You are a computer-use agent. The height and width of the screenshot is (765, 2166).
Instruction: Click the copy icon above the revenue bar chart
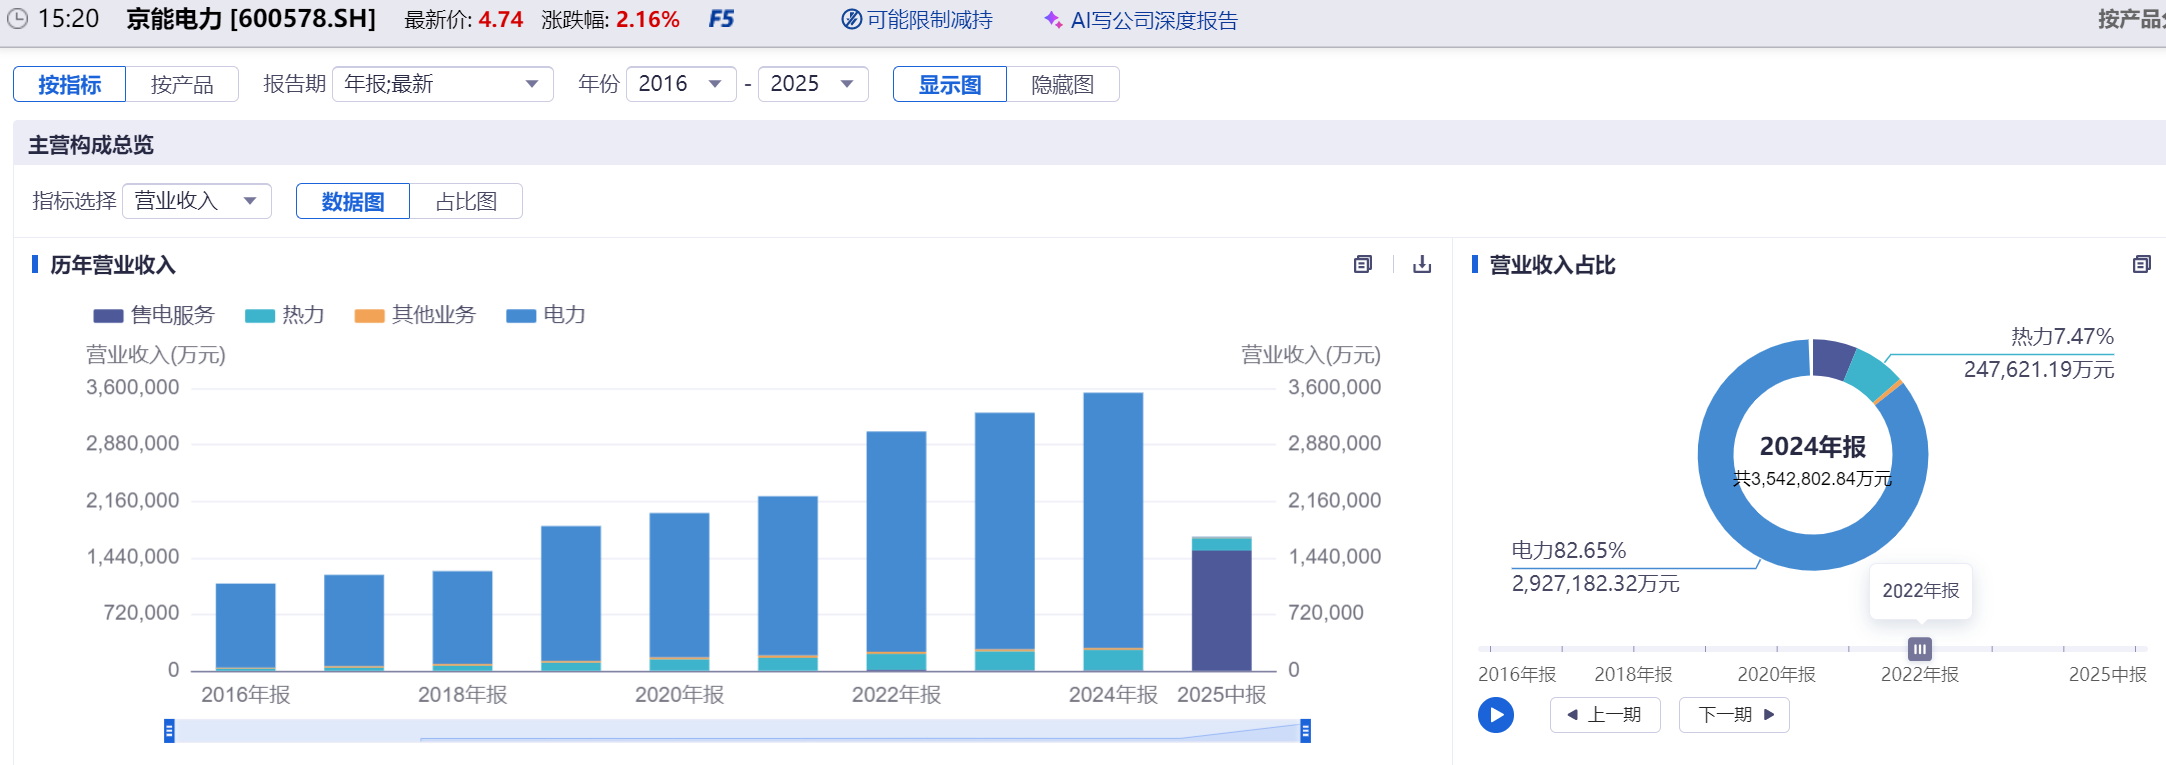click(1362, 264)
